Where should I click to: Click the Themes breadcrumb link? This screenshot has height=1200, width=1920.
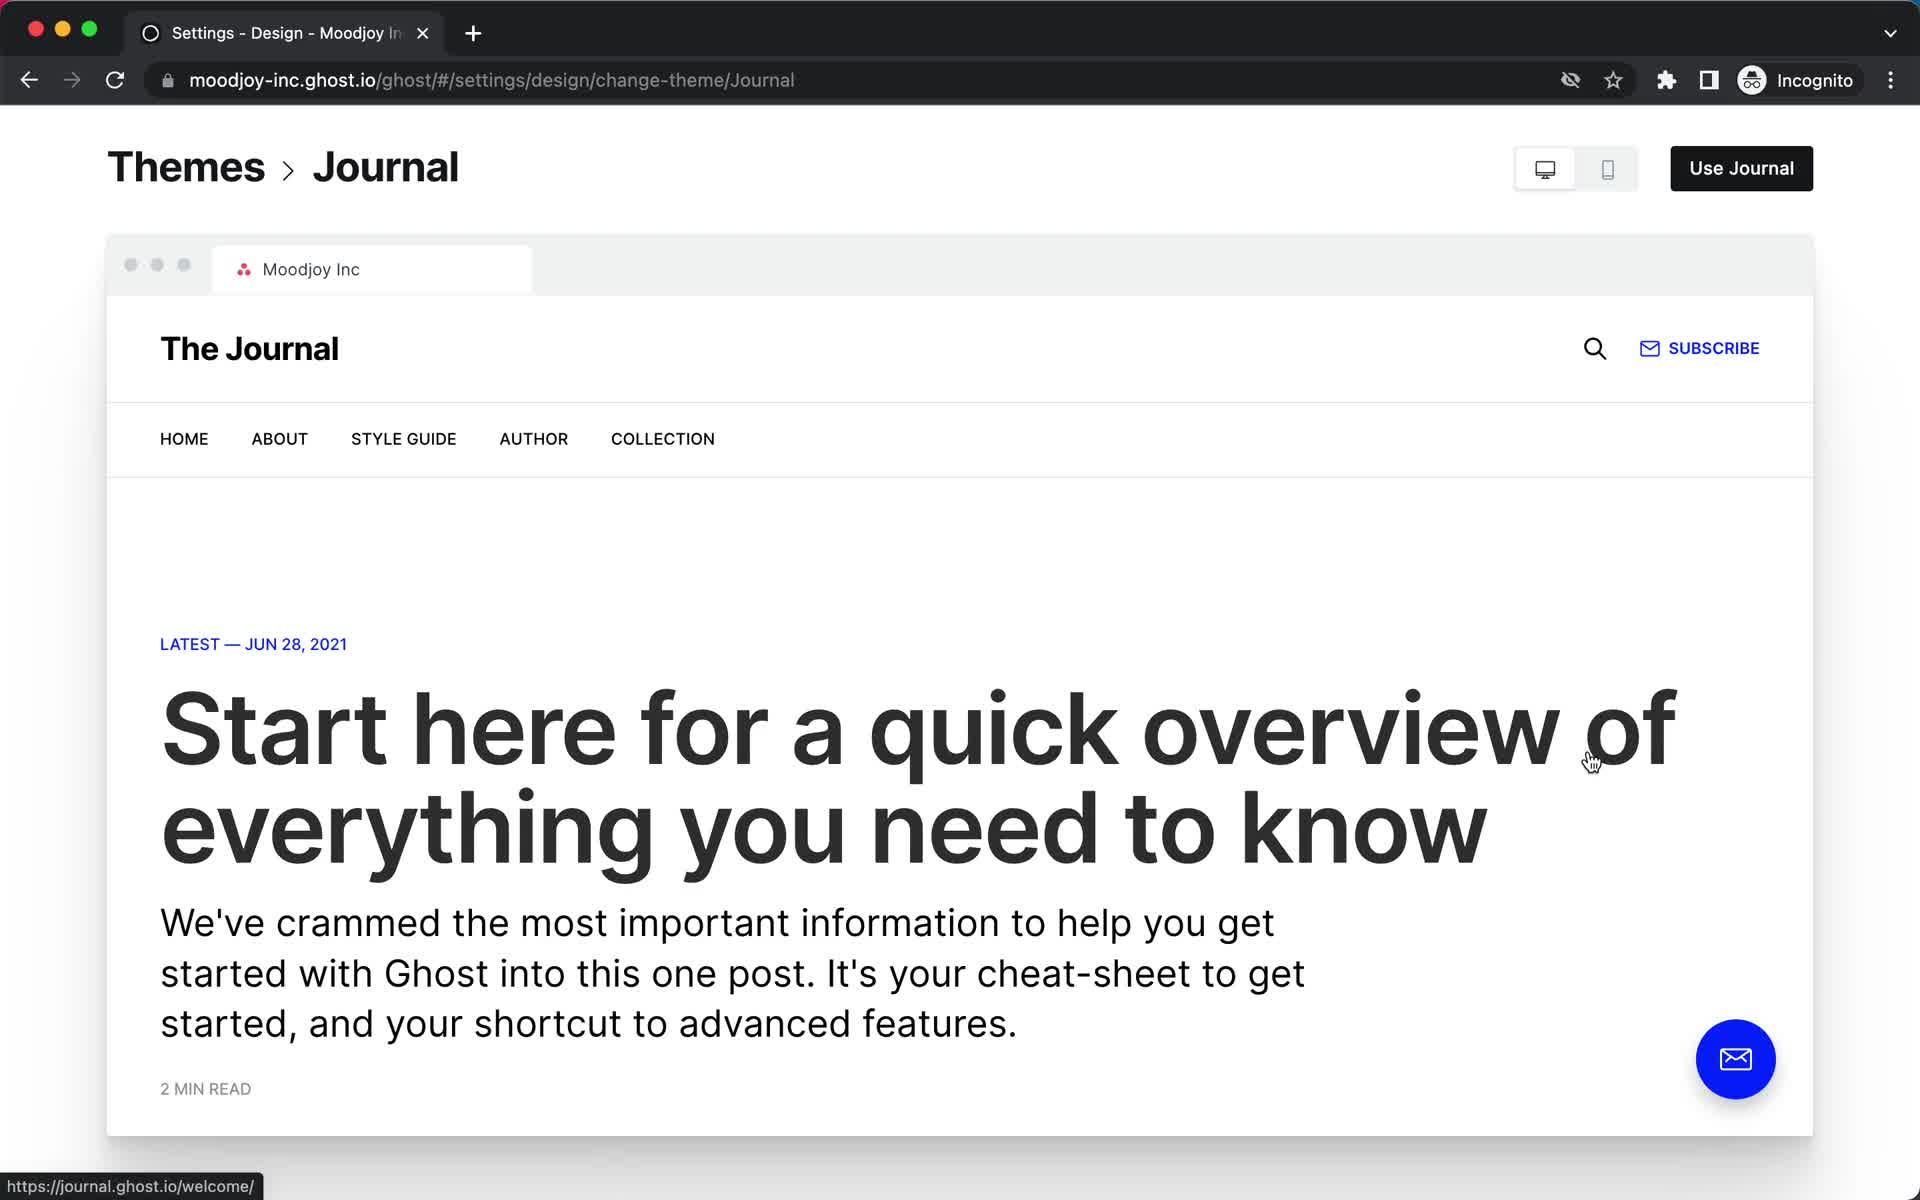[x=185, y=166]
